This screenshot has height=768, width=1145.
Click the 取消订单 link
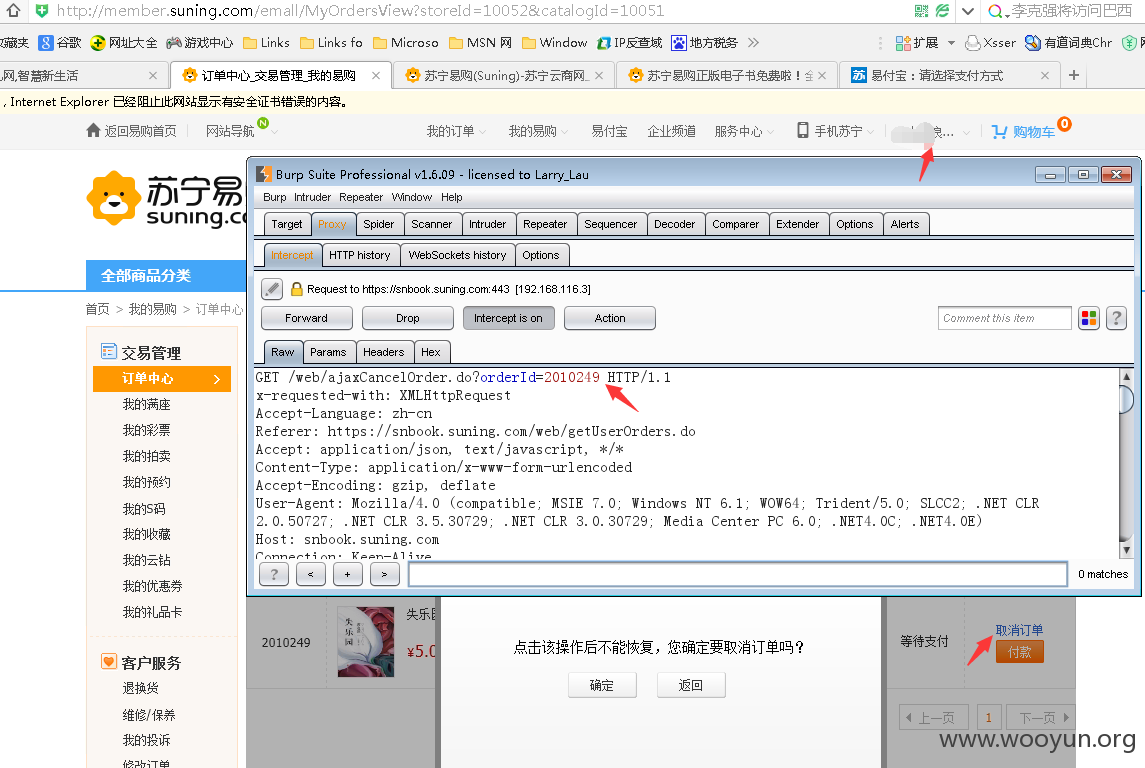coord(1019,630)
